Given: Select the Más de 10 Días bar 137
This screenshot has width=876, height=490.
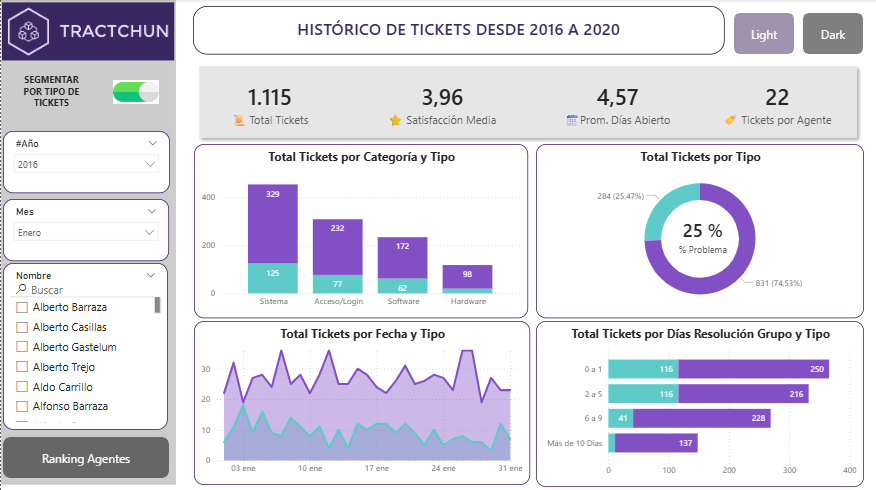Looking at the screenshot, I should 656,443.
